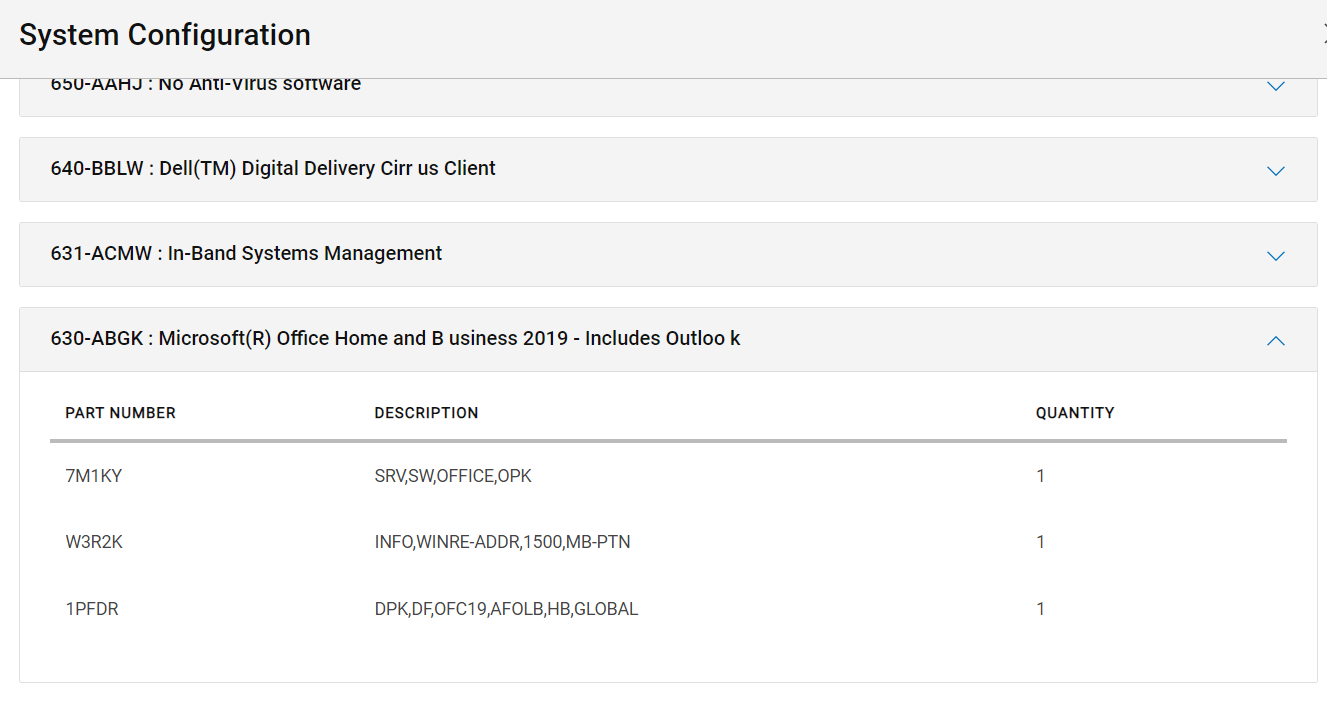Image resolution: width=1327 pixels, height=702 pixels.
Task: Expand the 640-BBLW Dell Digital Delivery chevron
Action: click(1275, 171)
